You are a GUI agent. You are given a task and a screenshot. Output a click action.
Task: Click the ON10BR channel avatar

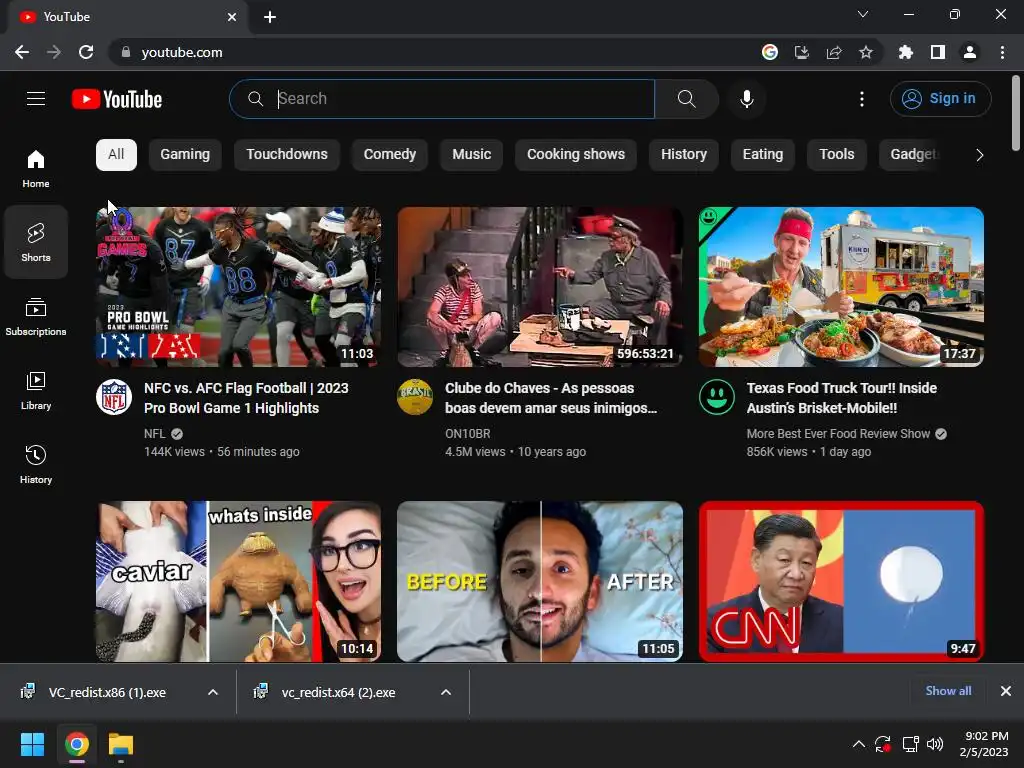pos(415,397)
